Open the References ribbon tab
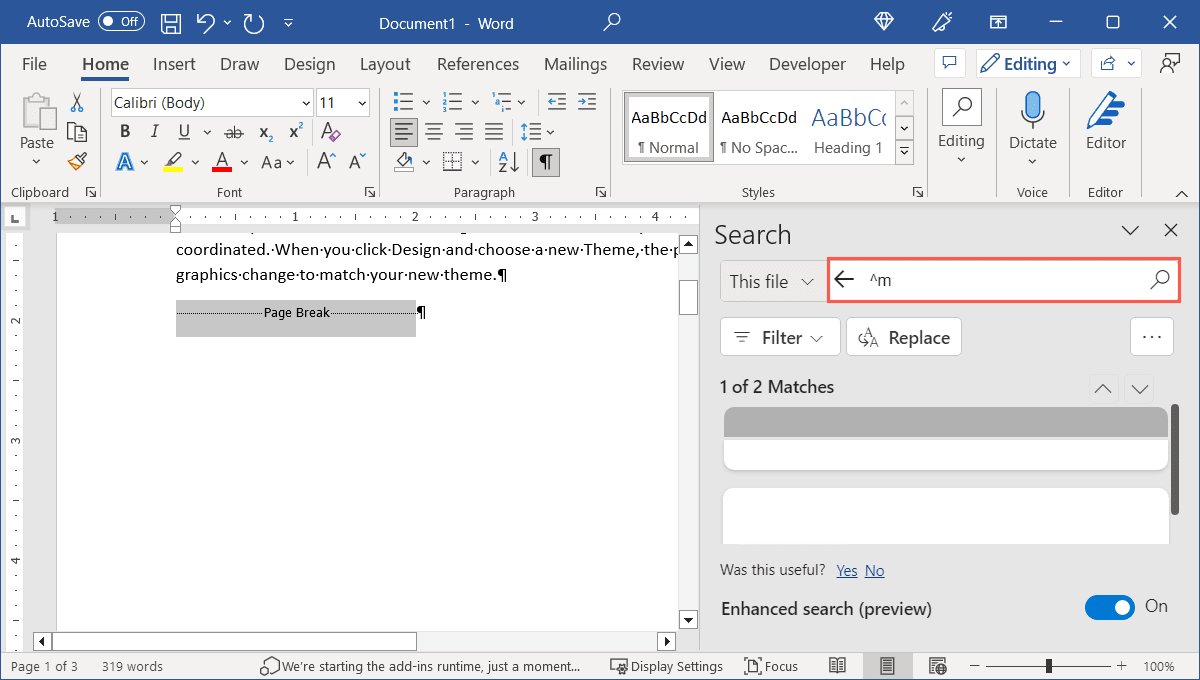 pyautogui.click(x=477, y=64)
